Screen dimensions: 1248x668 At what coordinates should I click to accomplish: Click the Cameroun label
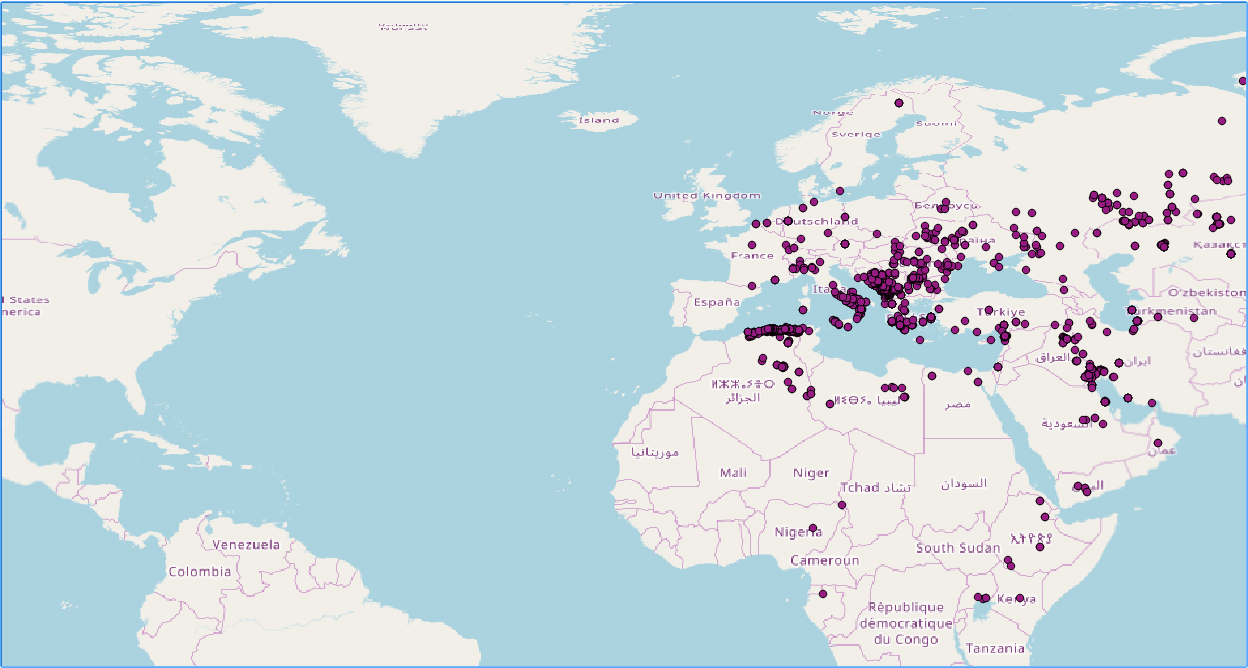click(x=824, y=560)
